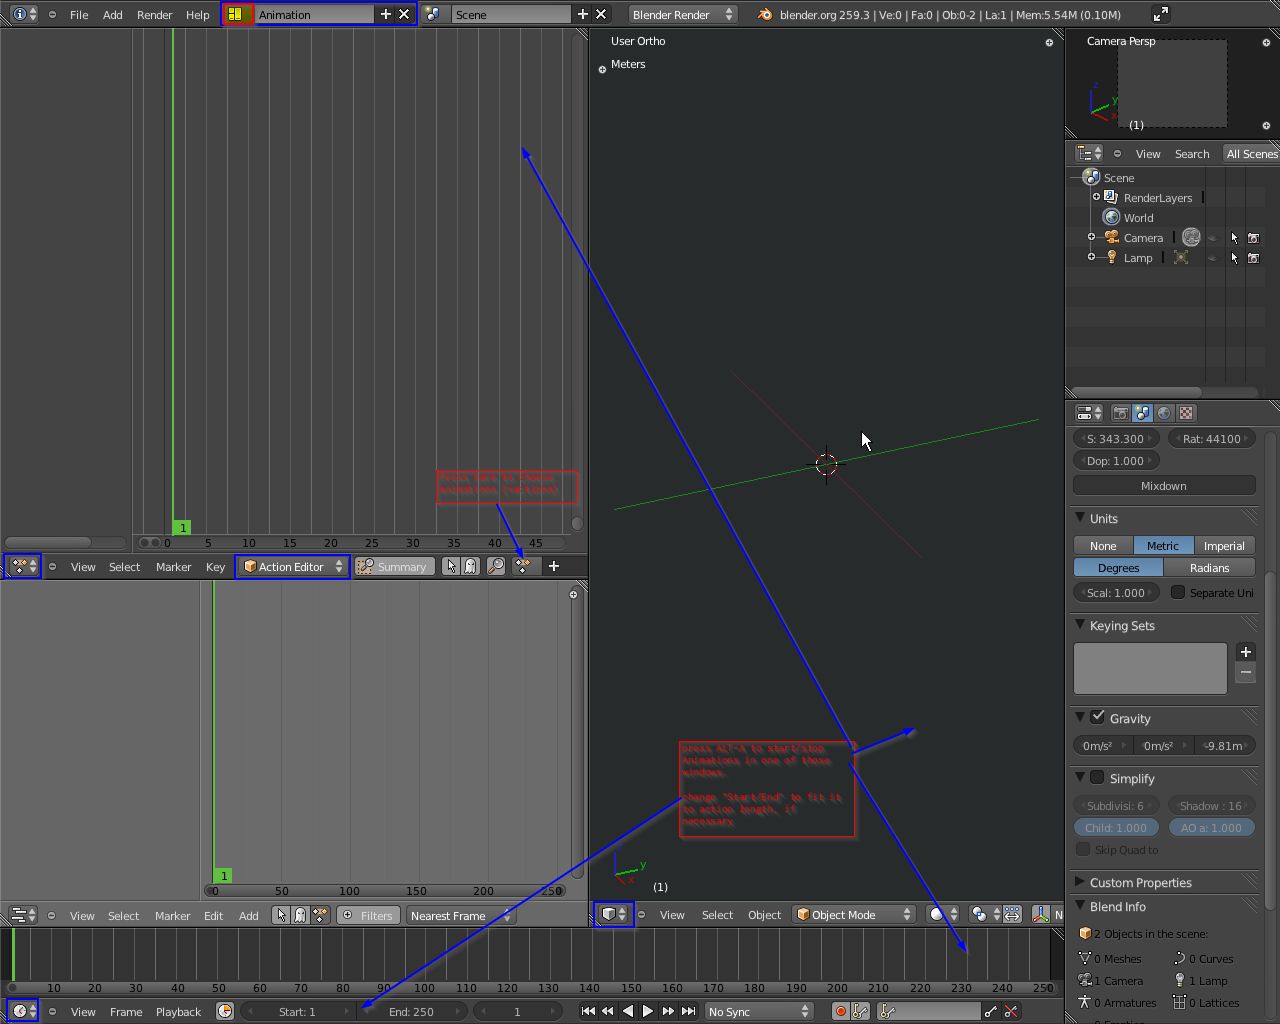This screenshot has width=1280, height=1024.
Task: Toggle Lamp renderability camera icon in outliner
Action: pos(1253,258)
